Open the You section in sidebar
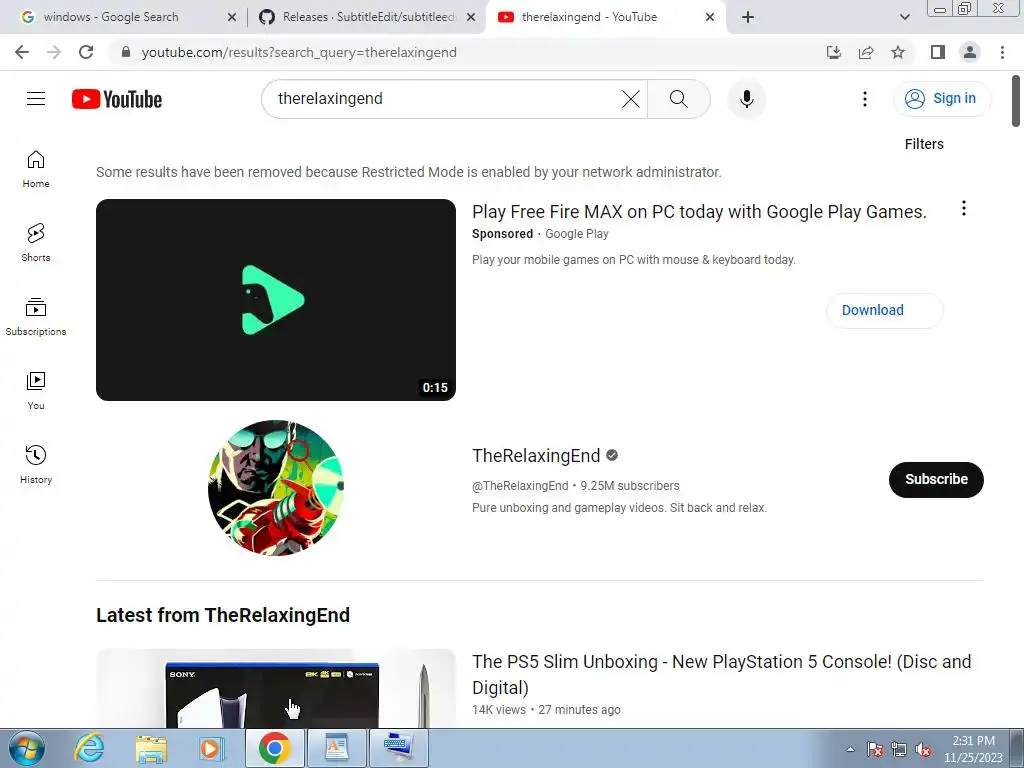The width and height of the screenshot is (1024, 768). 36,391
